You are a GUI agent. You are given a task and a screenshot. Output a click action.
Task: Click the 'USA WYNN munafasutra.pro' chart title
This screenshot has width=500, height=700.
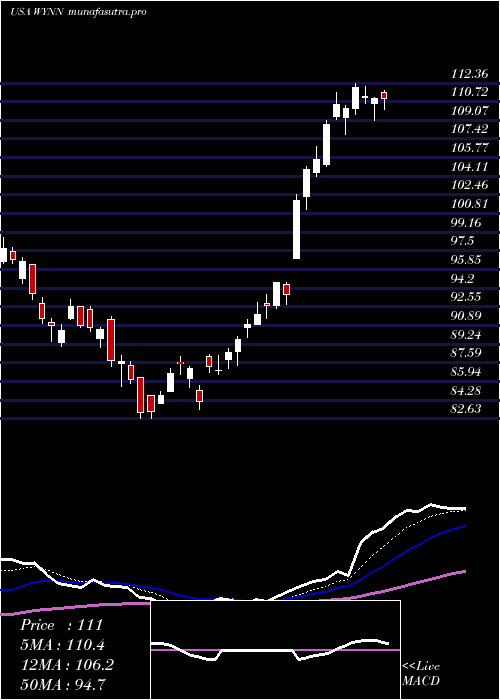pyautogui.click(x=78, y=12)
